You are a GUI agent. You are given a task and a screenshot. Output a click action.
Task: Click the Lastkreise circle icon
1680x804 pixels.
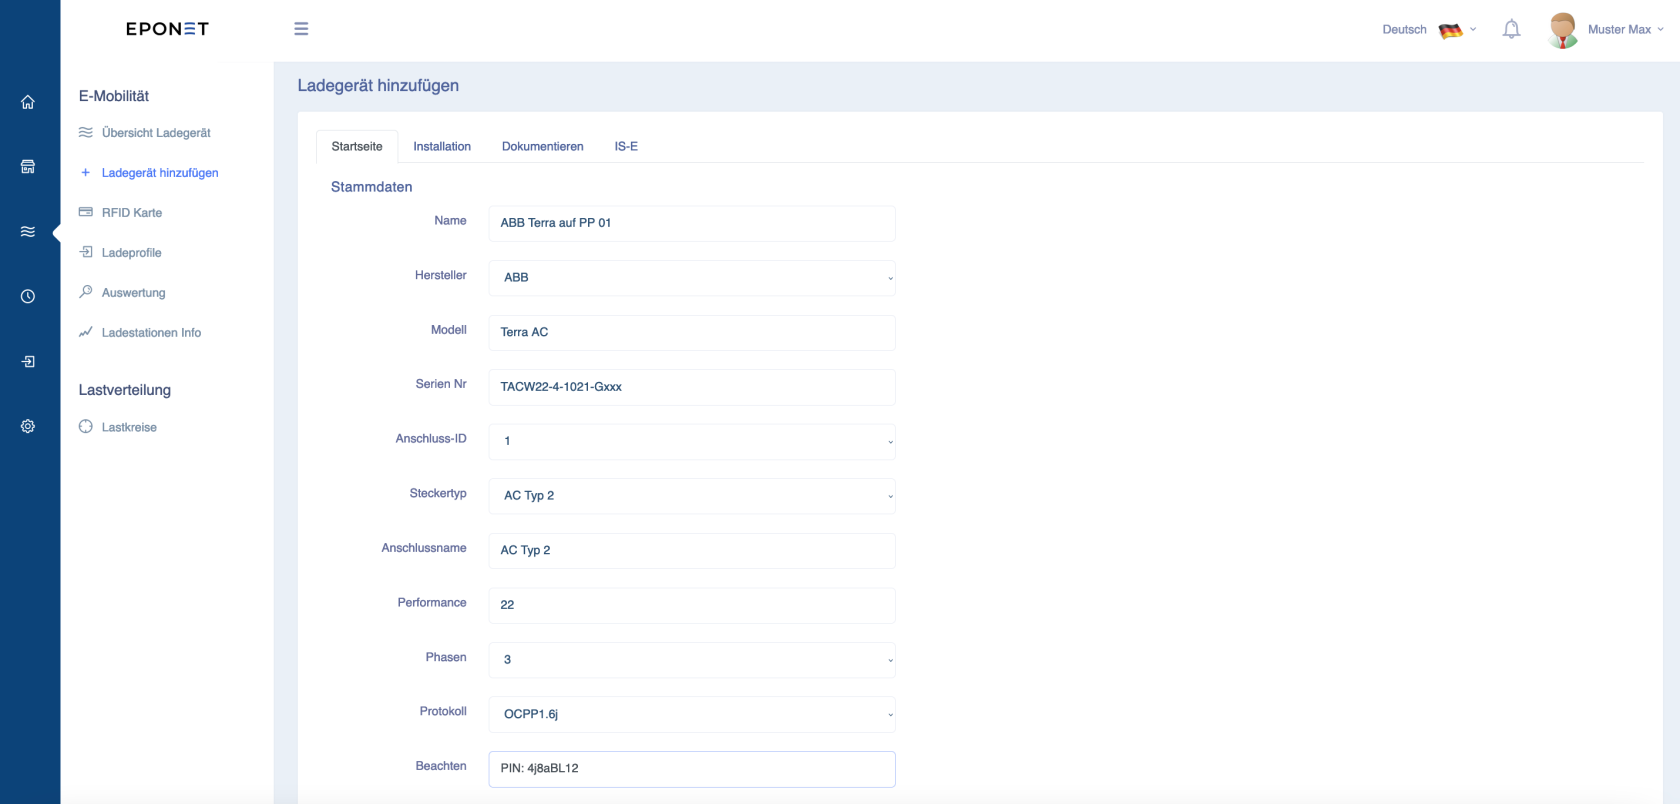[86, 426]
